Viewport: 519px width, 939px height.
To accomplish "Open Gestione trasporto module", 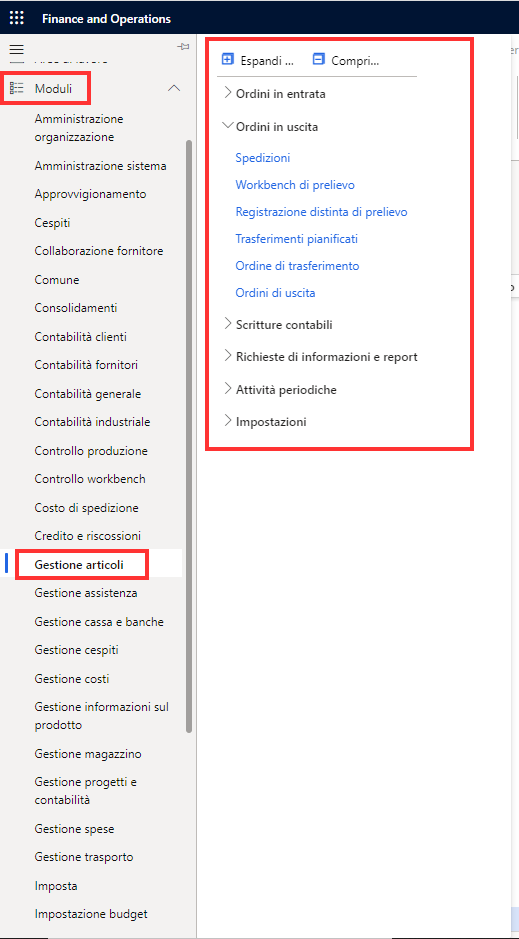I will (84, 856).
